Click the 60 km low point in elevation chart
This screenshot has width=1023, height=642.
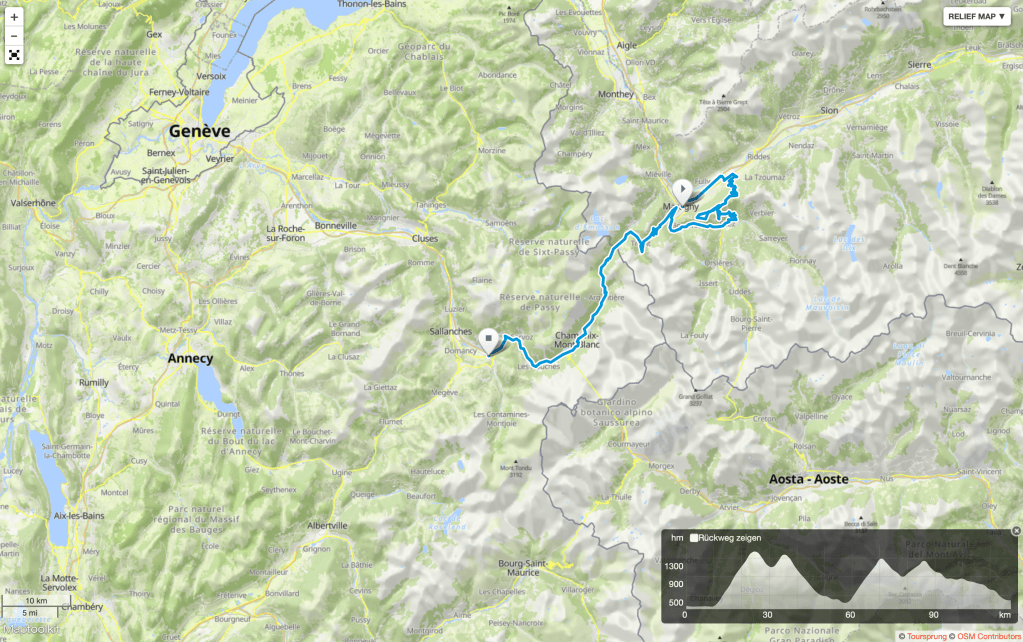pyautogui.click(x=847, y=600)
